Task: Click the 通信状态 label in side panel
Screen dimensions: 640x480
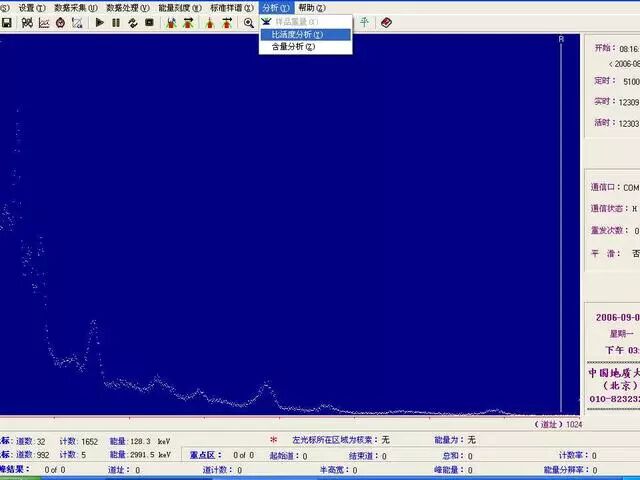Action: point(609,209)
